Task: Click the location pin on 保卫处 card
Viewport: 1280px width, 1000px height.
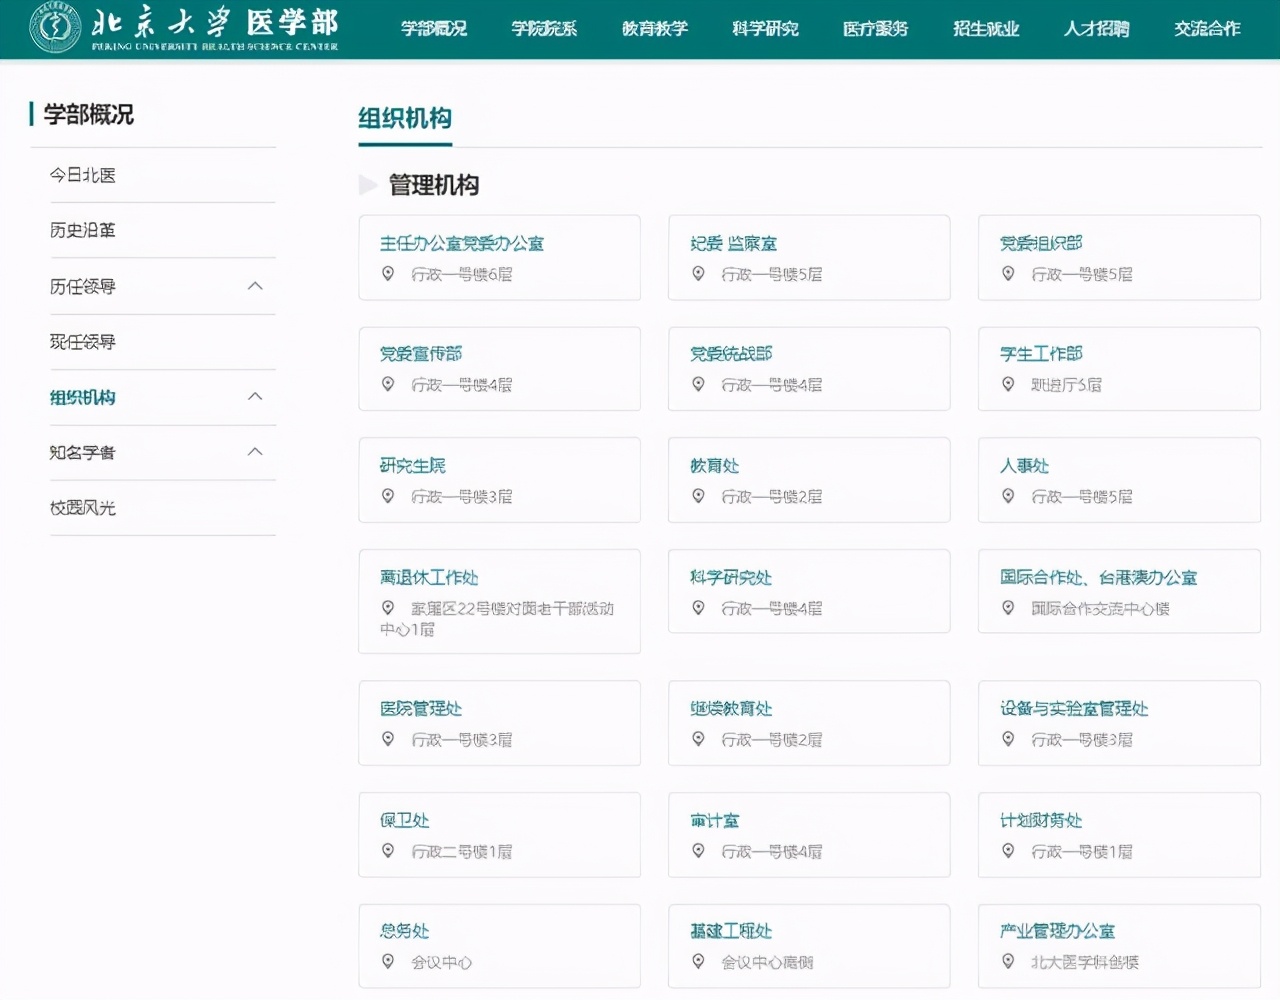Action: 388,851
